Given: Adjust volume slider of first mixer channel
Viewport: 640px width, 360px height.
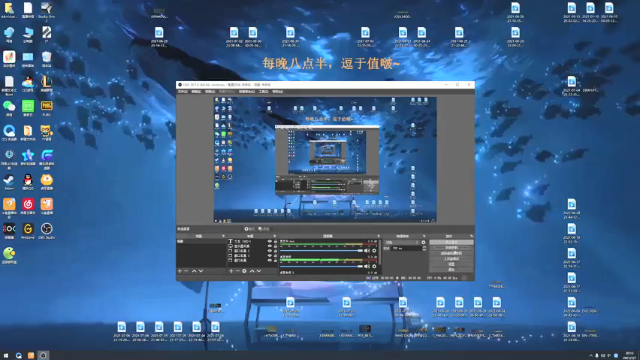Looking at the screenshot, I should pos(321,251).
